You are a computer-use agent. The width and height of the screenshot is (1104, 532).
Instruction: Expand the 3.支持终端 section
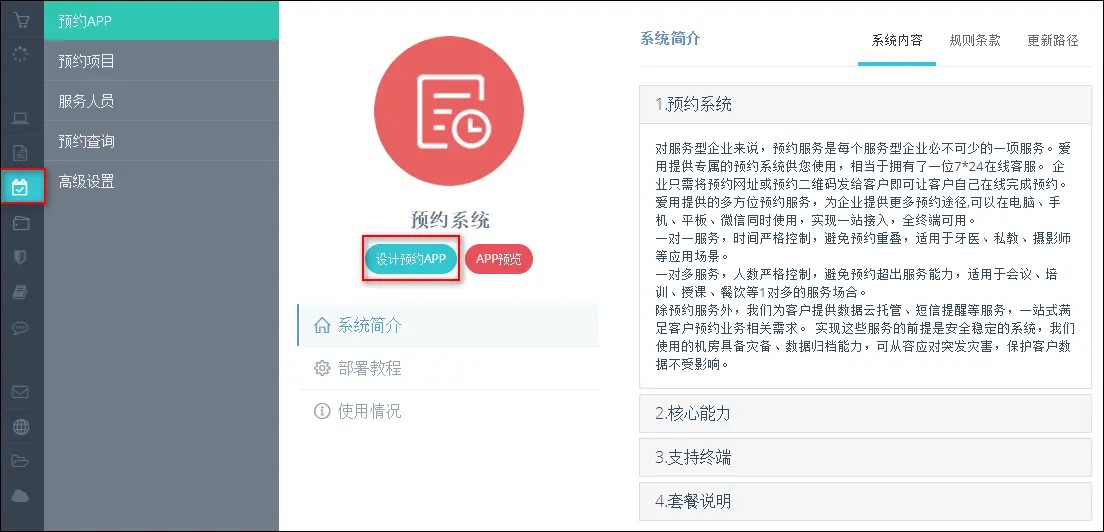pos(865,457)
